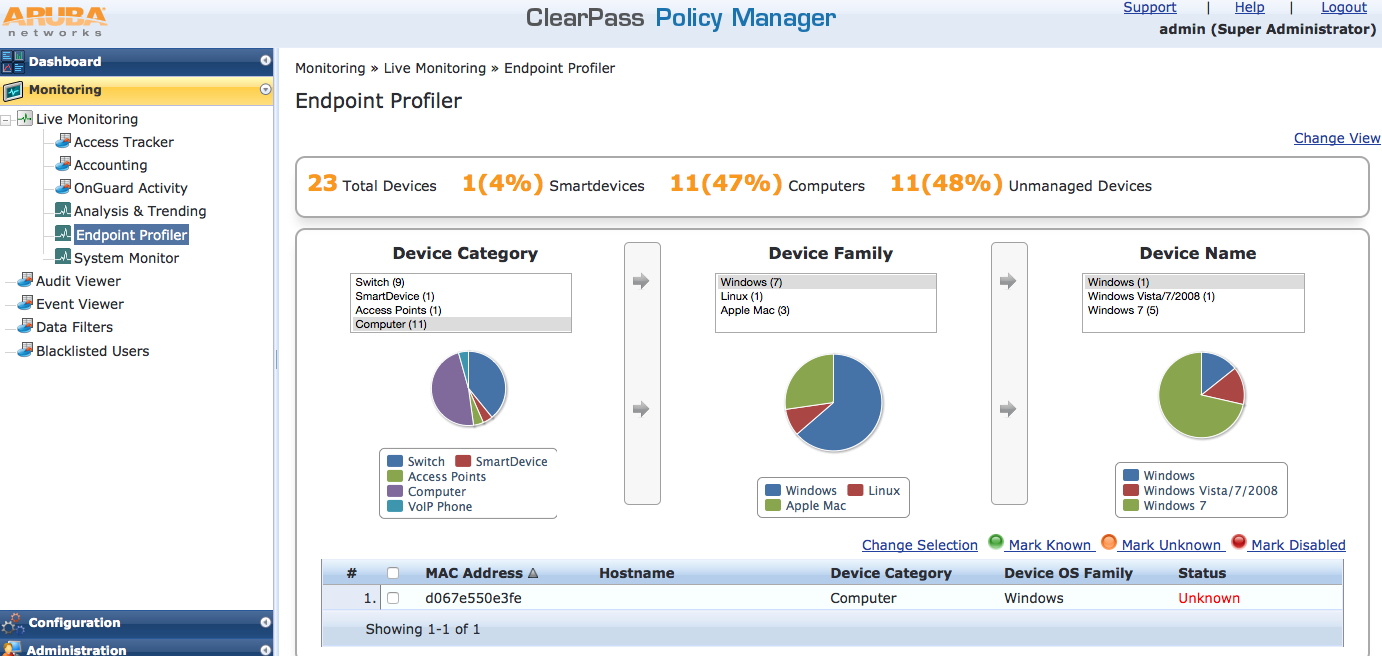Screen dimensions: 1382x656
Task: Click the green Mark Known icon
Action: [996, 542]
